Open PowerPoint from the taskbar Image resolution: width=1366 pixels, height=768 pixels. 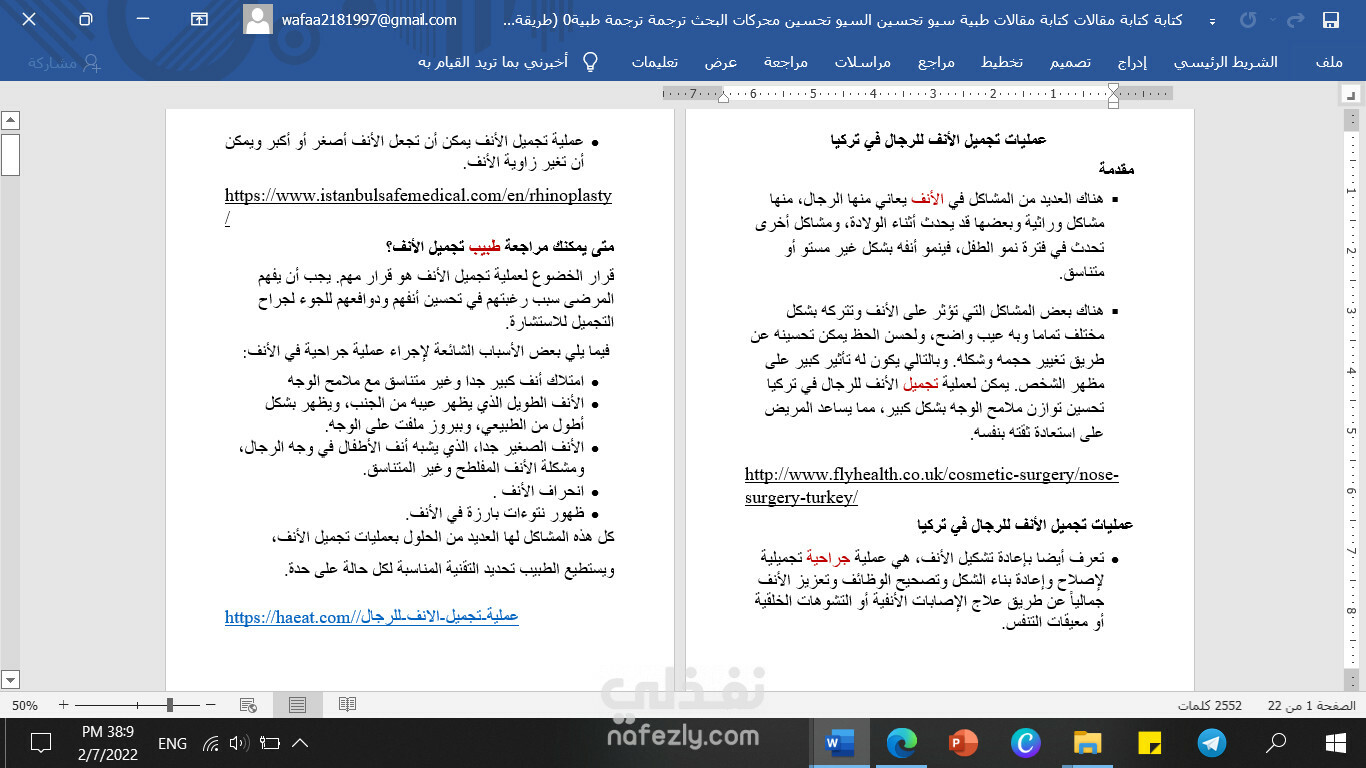click(x=962, y=743)
